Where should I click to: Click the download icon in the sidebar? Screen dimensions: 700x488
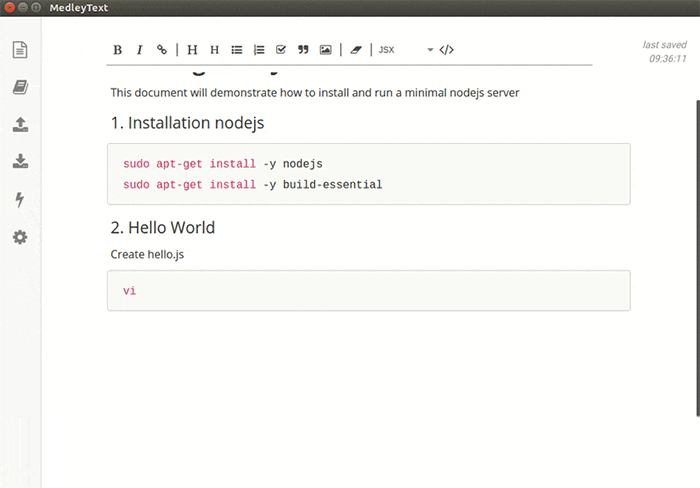pos(20,161)
